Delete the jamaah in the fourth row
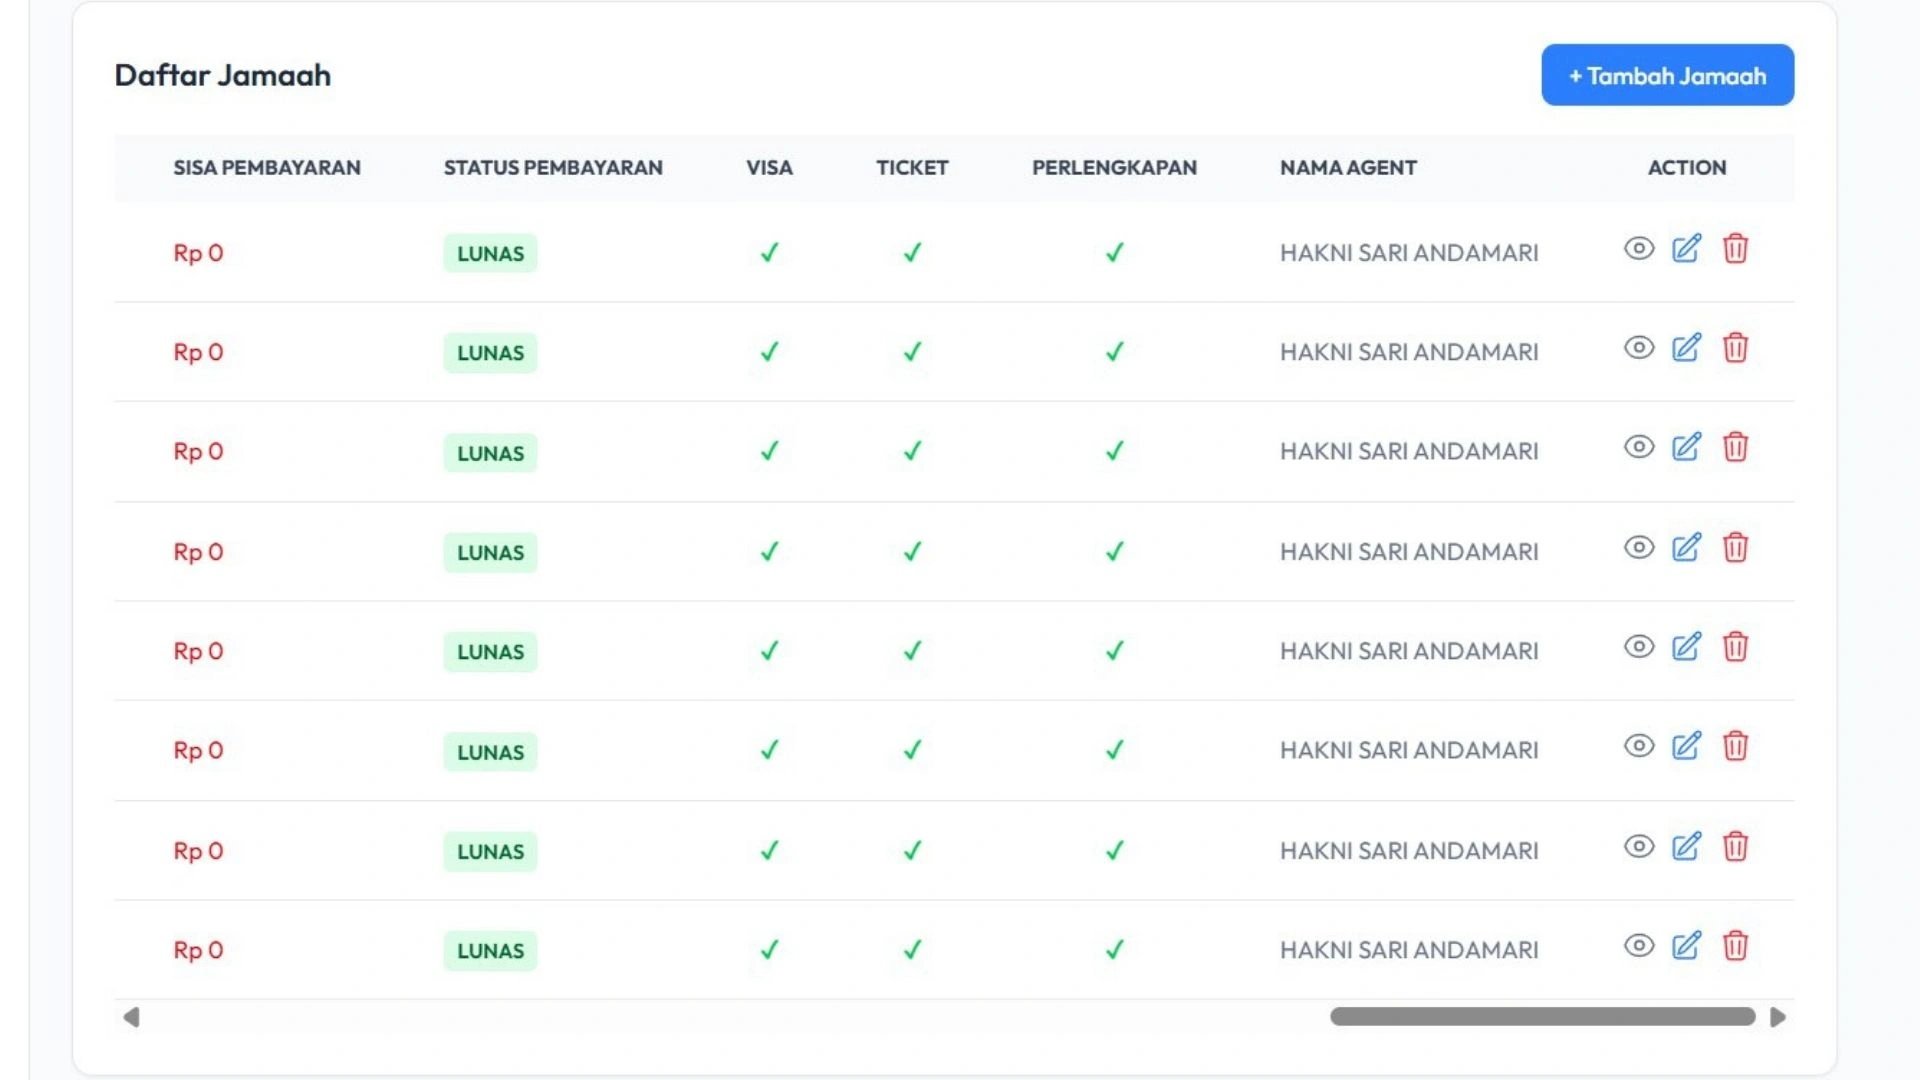 (x=1735, y=548)
